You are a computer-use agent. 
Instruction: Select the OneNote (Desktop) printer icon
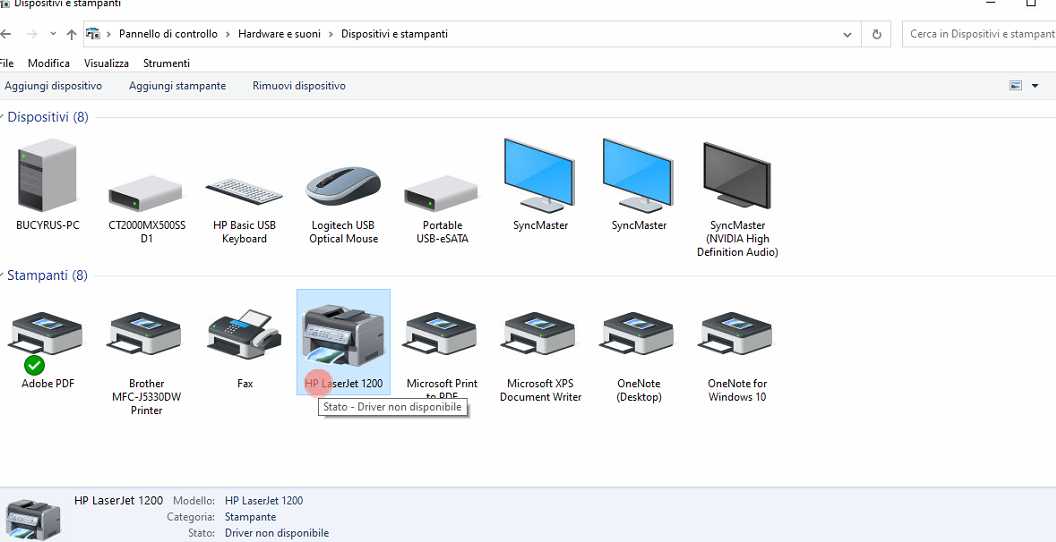[638, 334]
